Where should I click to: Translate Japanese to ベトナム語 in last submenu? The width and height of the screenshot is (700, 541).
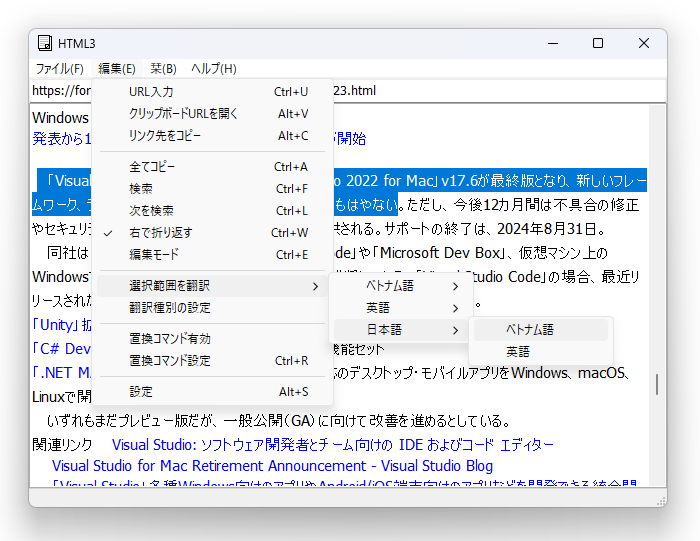pos(541,330)
